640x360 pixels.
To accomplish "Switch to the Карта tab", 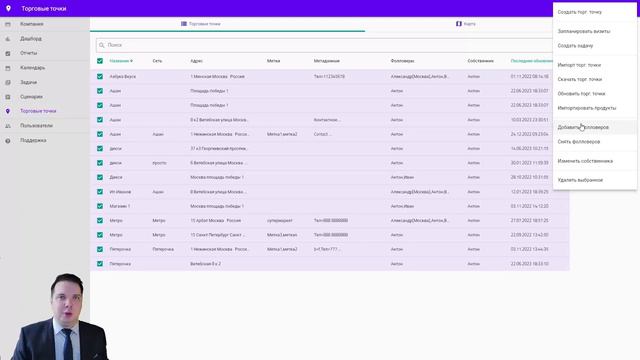I will coord(466,24).
